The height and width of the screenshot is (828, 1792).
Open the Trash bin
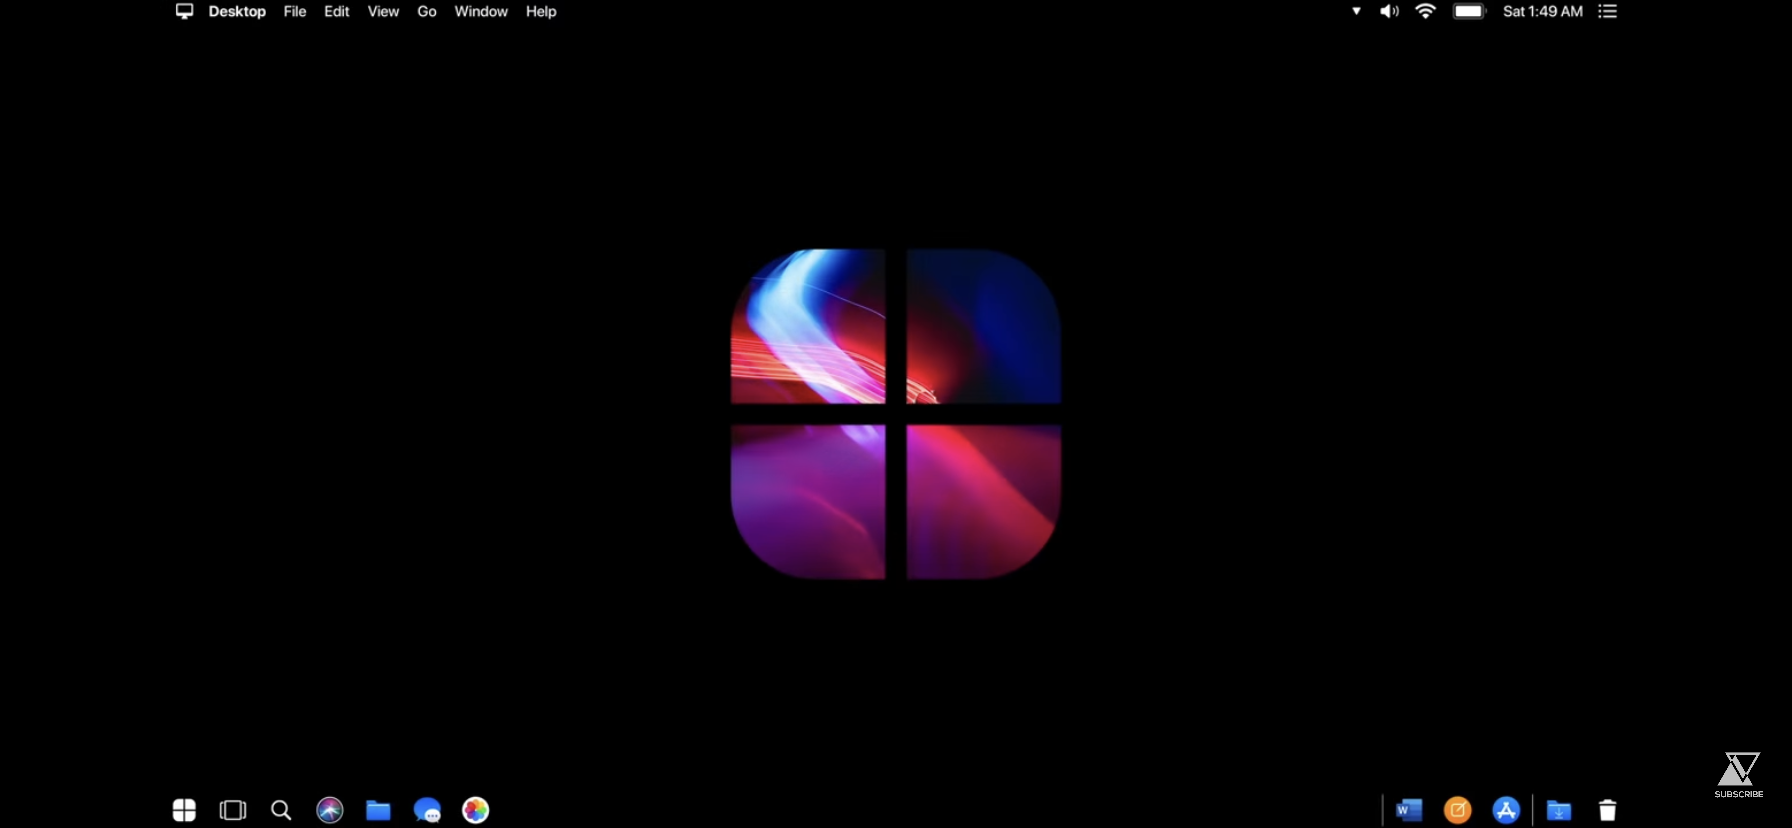(x=1607, y=810)
